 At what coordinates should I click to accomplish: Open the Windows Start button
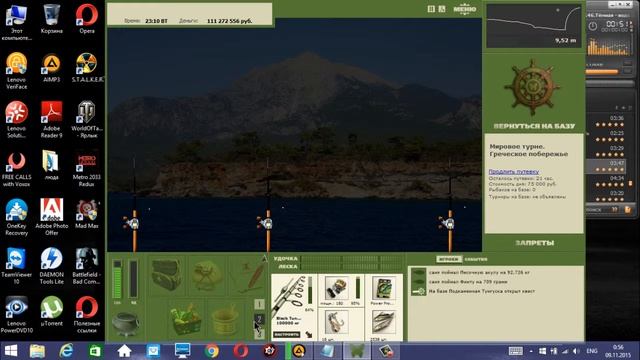11,351
